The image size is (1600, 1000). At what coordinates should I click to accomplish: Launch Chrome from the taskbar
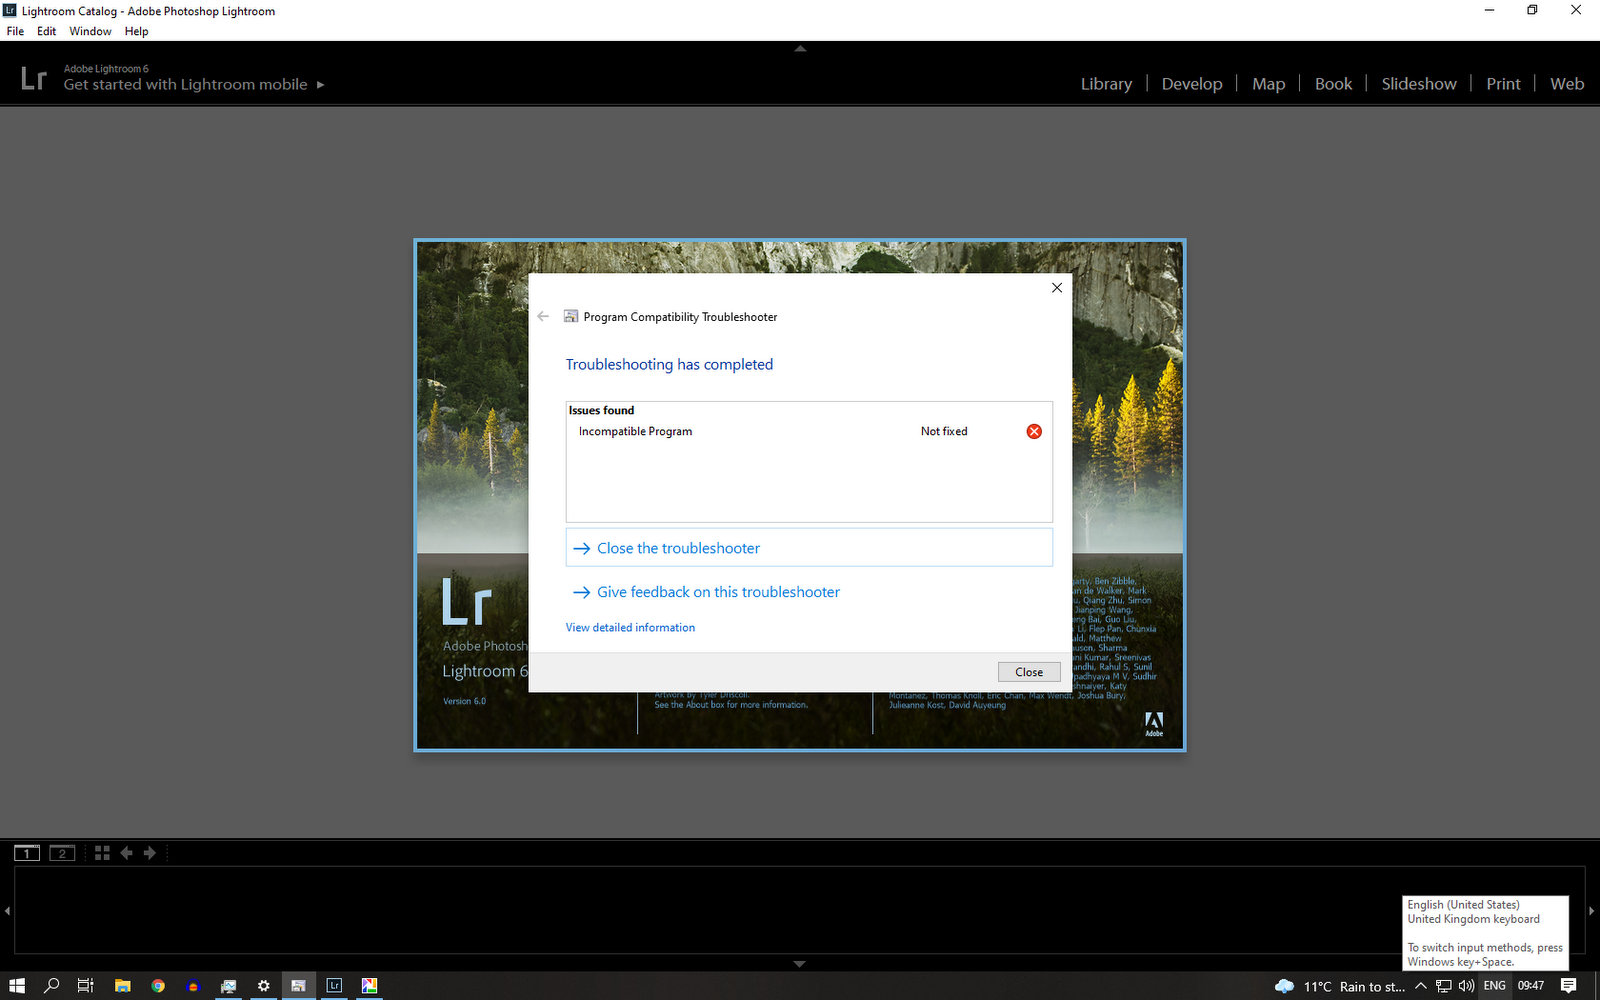coord(158,985)
